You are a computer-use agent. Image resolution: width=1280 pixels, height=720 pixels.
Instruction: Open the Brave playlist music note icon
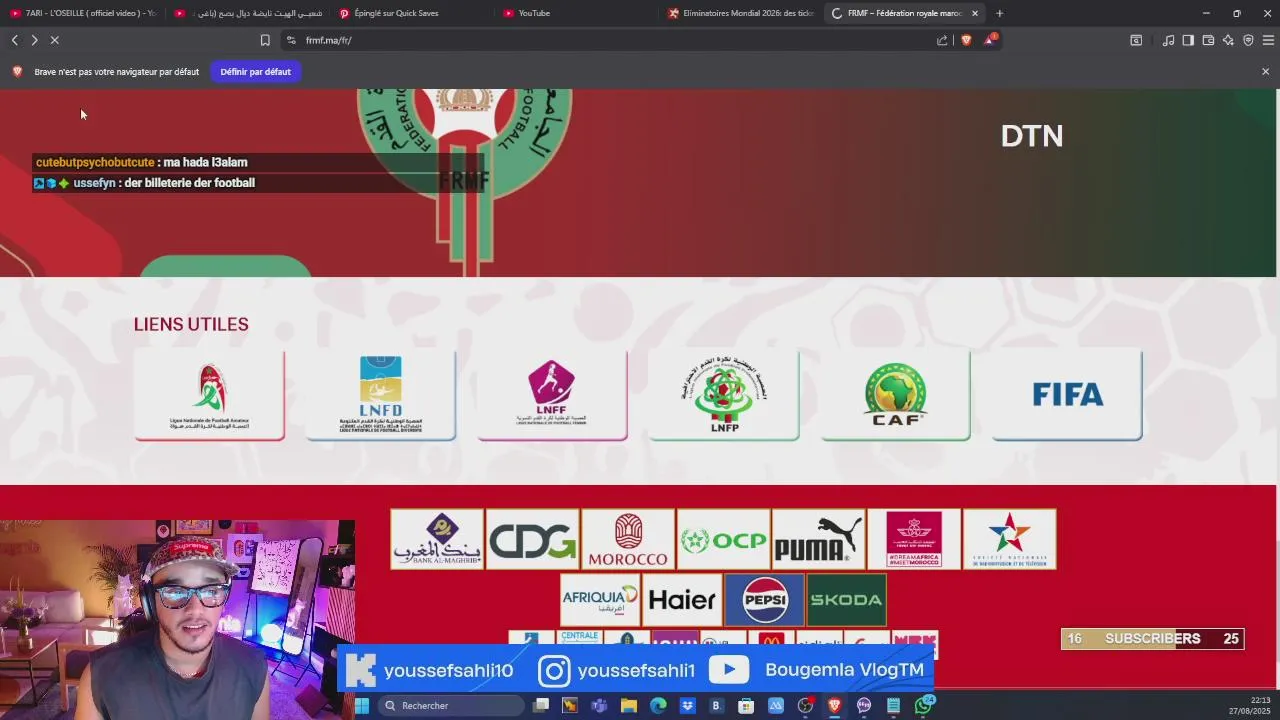(x=1168, y=40)
